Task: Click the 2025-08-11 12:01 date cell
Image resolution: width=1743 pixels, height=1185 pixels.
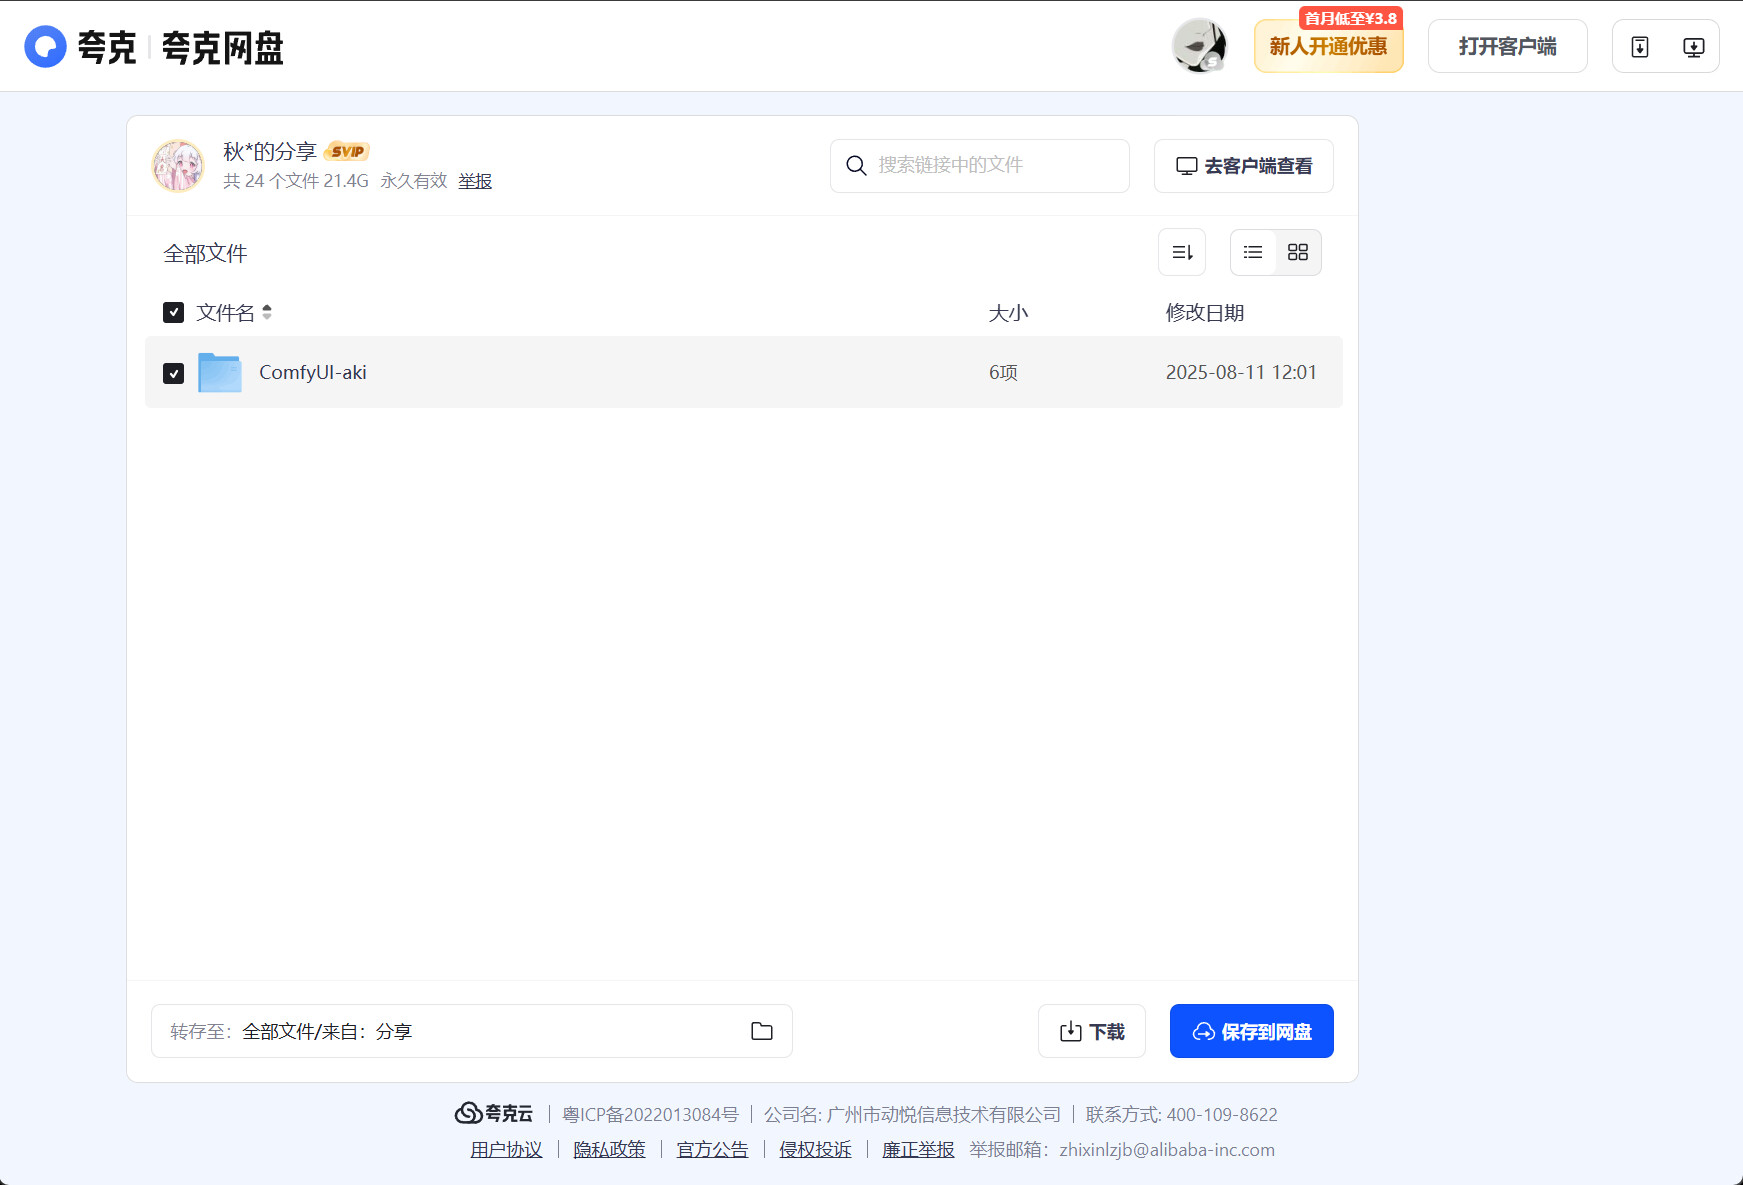Action: coord(1241,373)
